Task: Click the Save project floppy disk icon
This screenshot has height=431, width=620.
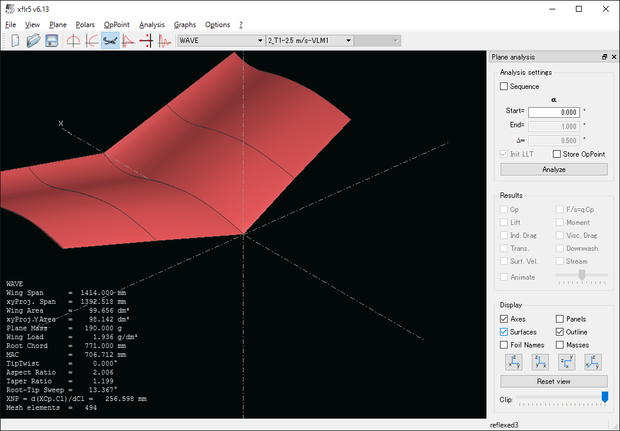Action: [x=51, y=40]
